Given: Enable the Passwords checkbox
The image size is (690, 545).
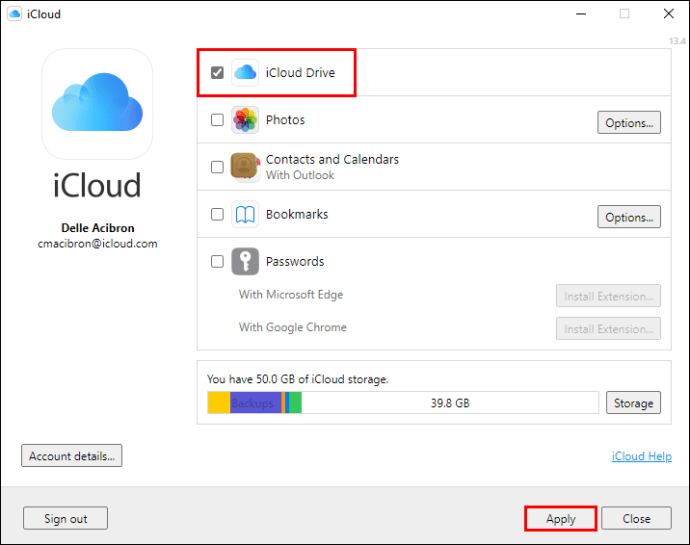Looking at the screenshot, I should [x=217, y=262].
